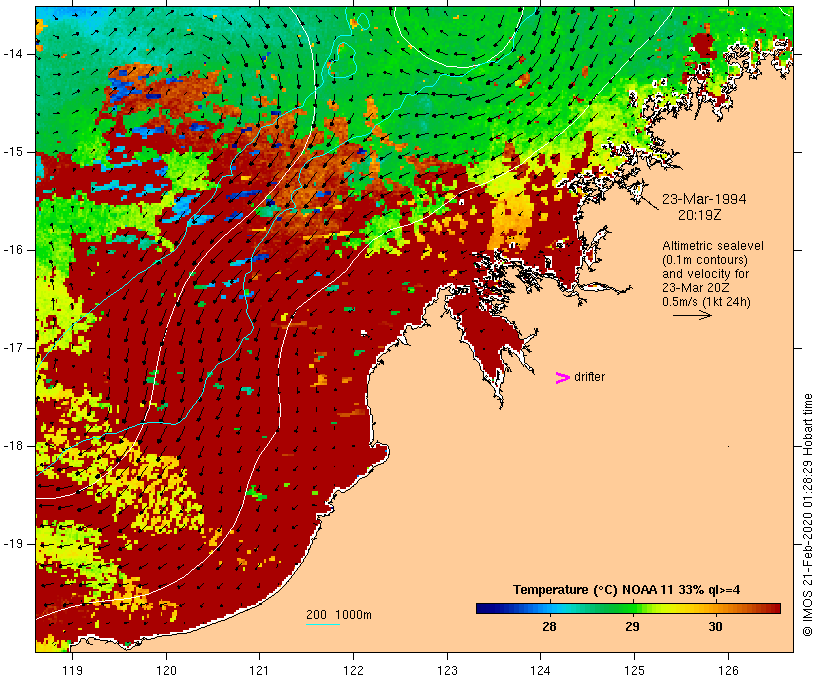The image size is (820, 680).
Task: Click the longitude axis label 126
Action: tap(728, 670)
